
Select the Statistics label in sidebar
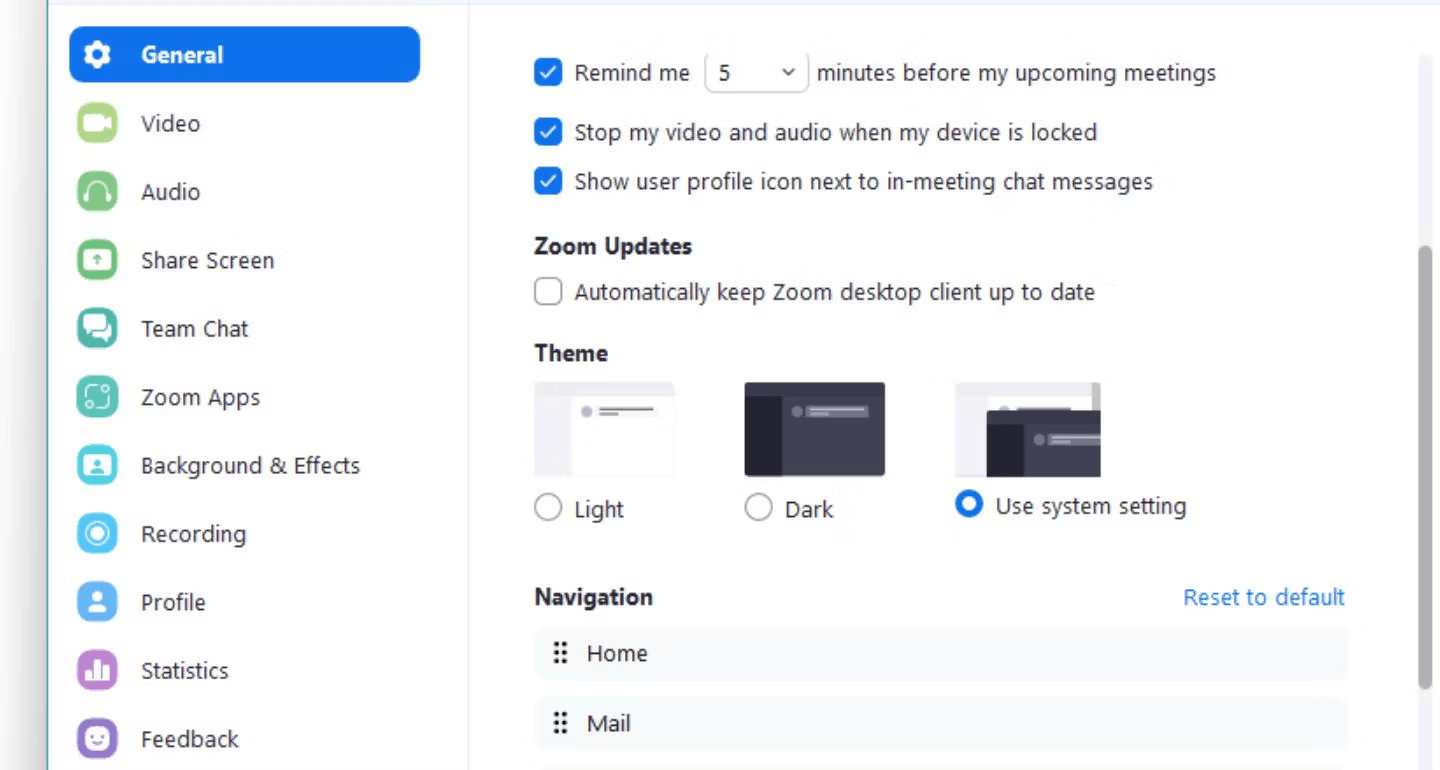tap(184, 671)
